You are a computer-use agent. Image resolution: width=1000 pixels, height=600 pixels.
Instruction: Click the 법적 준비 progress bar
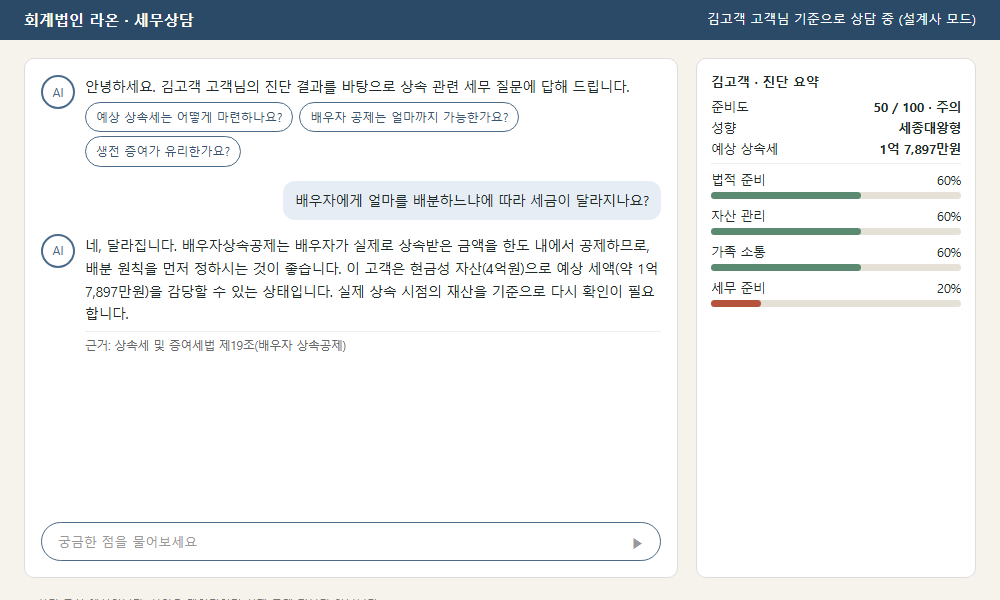point(835,196)
